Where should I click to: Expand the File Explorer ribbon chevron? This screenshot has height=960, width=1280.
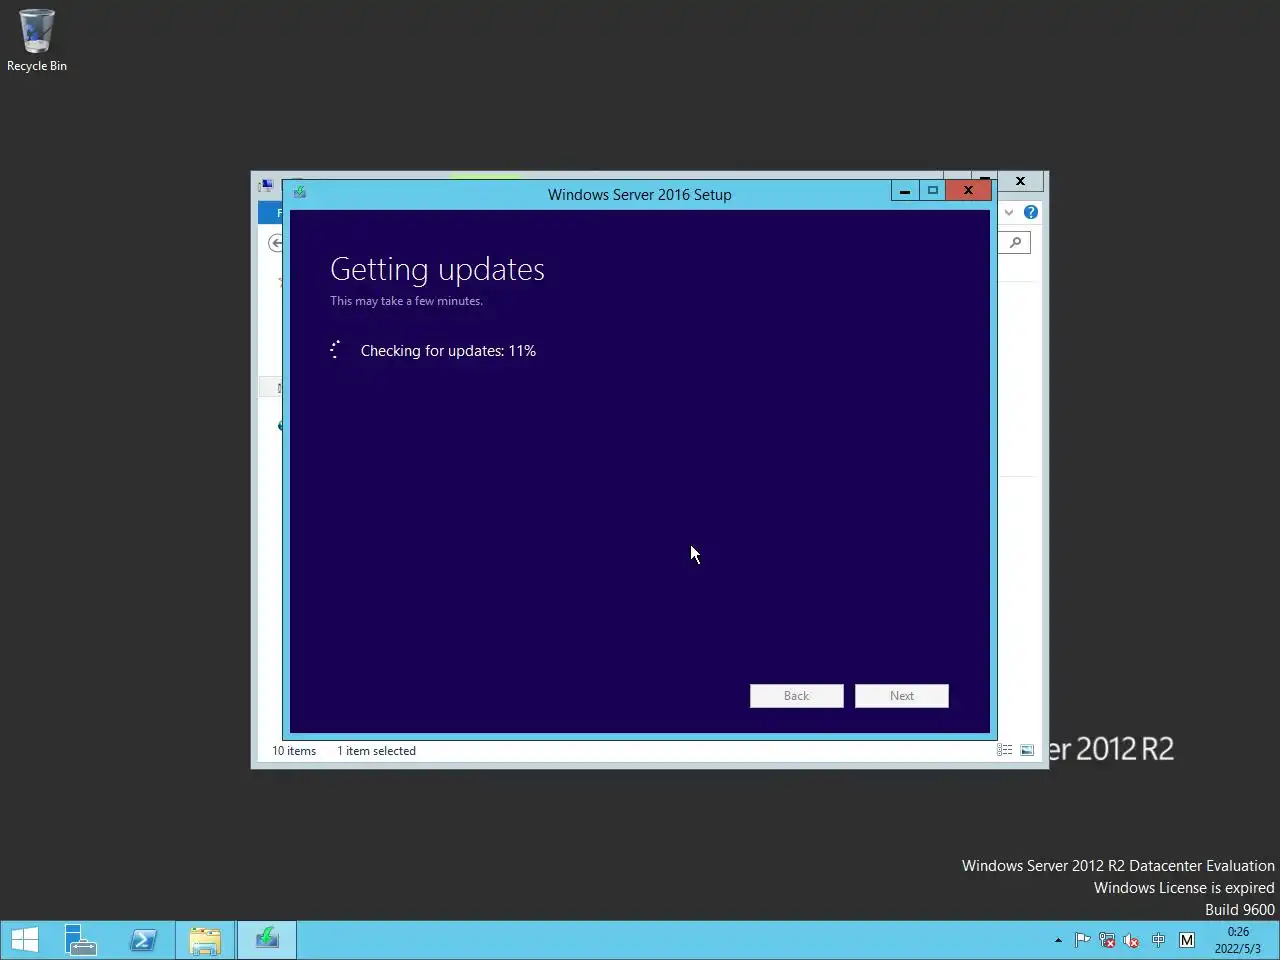[x=1009, y=212]
